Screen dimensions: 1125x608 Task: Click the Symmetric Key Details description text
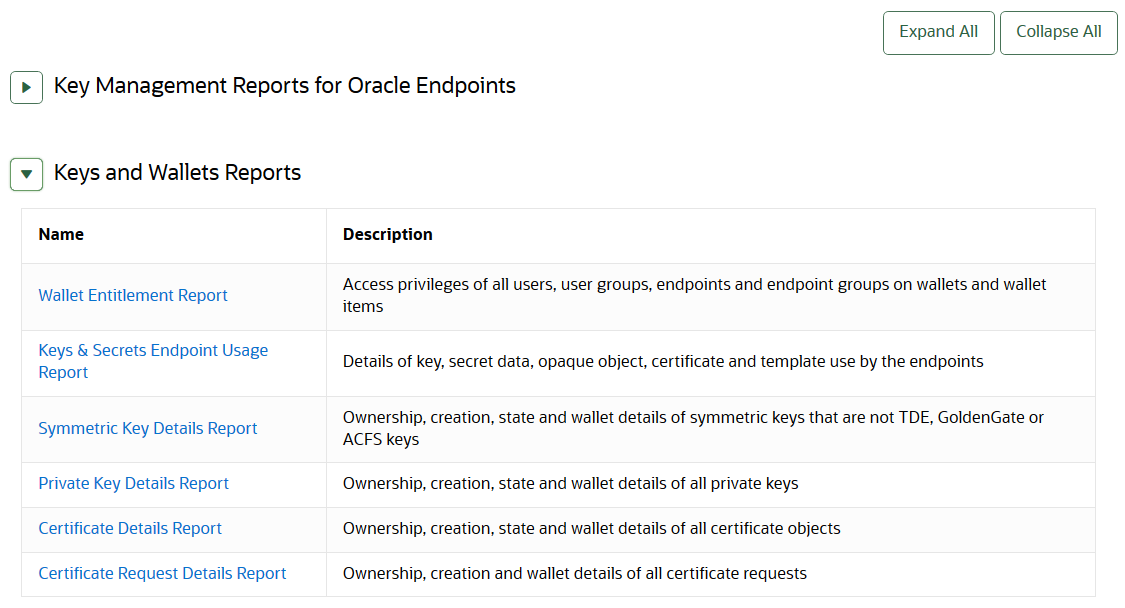click(x=693, y=428)
